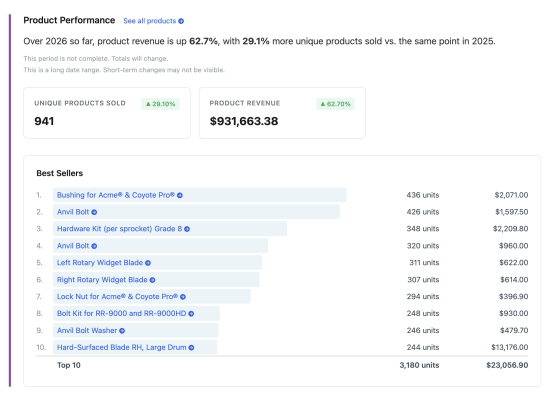550x404 pixels.
Task: Click arrow icon on rank 2 Anvil Bolt
Action: (94, 212)
